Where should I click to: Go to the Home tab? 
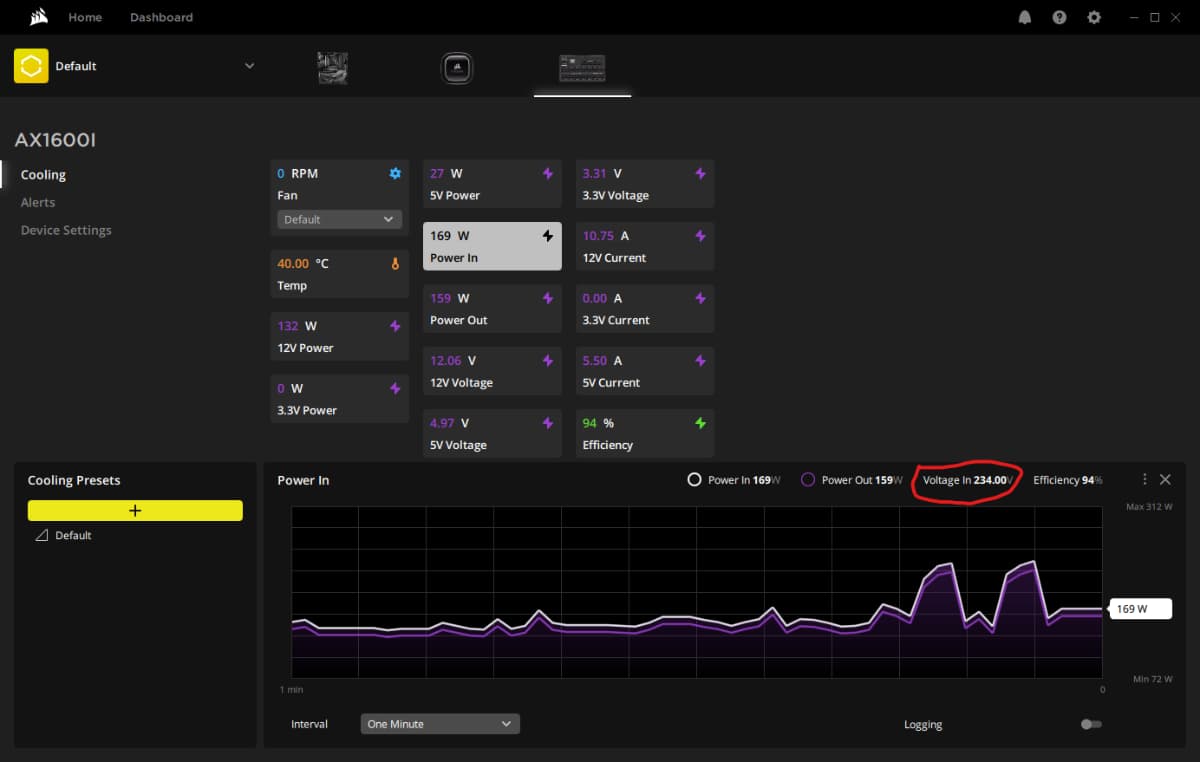(85, 17)
